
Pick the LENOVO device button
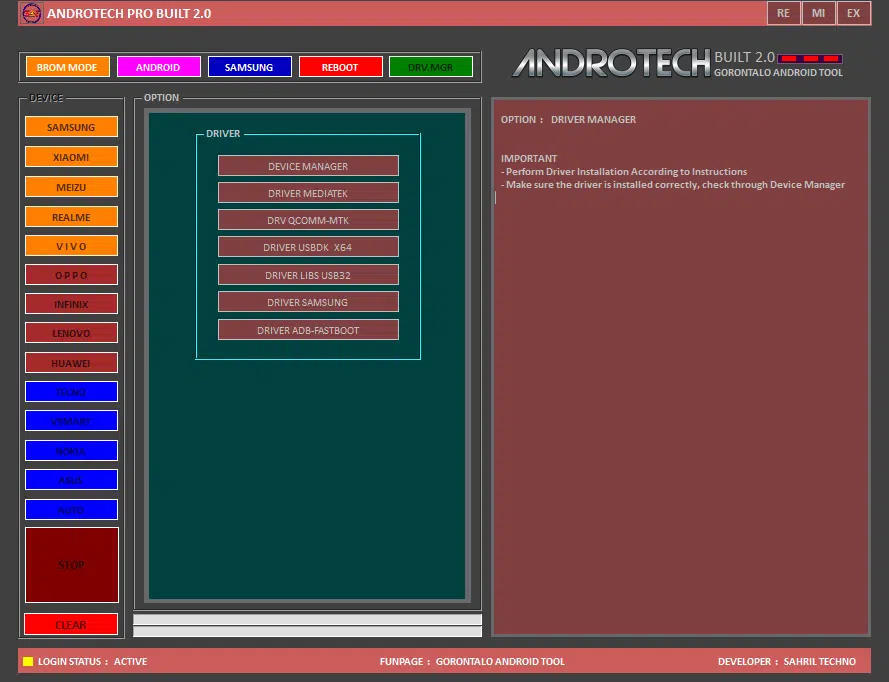(71, 333)
